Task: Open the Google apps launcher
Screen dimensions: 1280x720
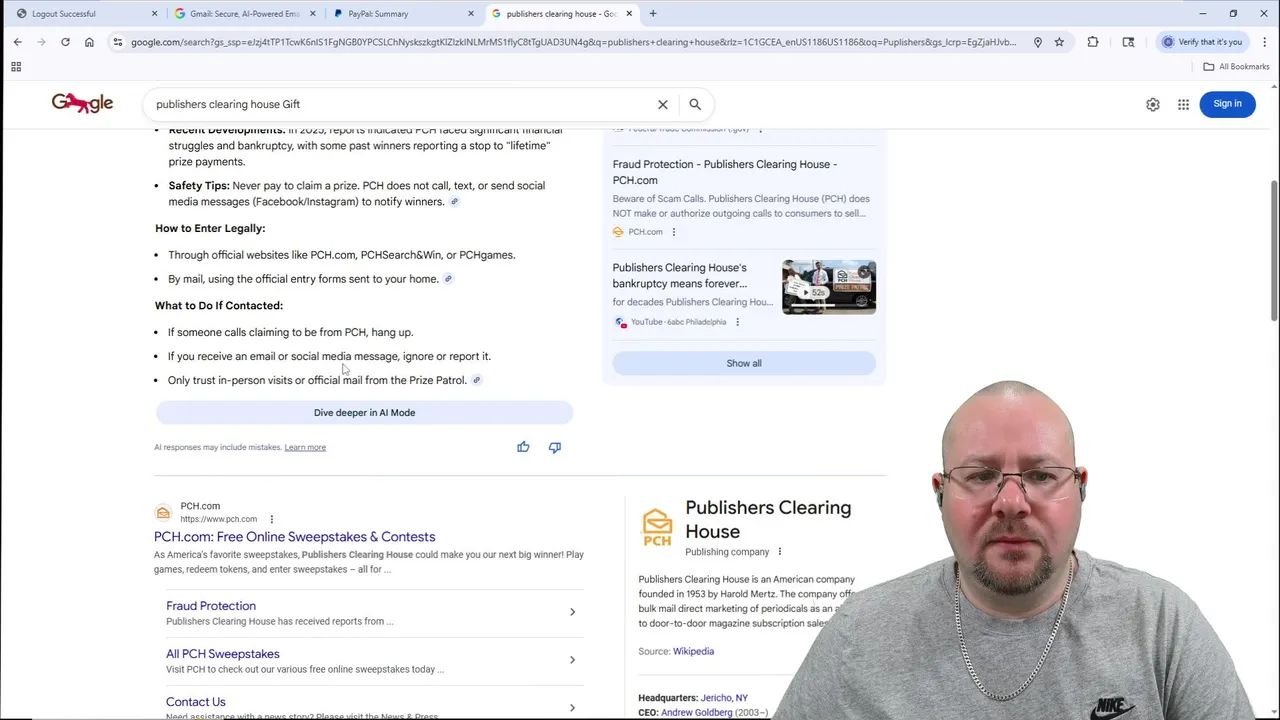Action: 1183,104
